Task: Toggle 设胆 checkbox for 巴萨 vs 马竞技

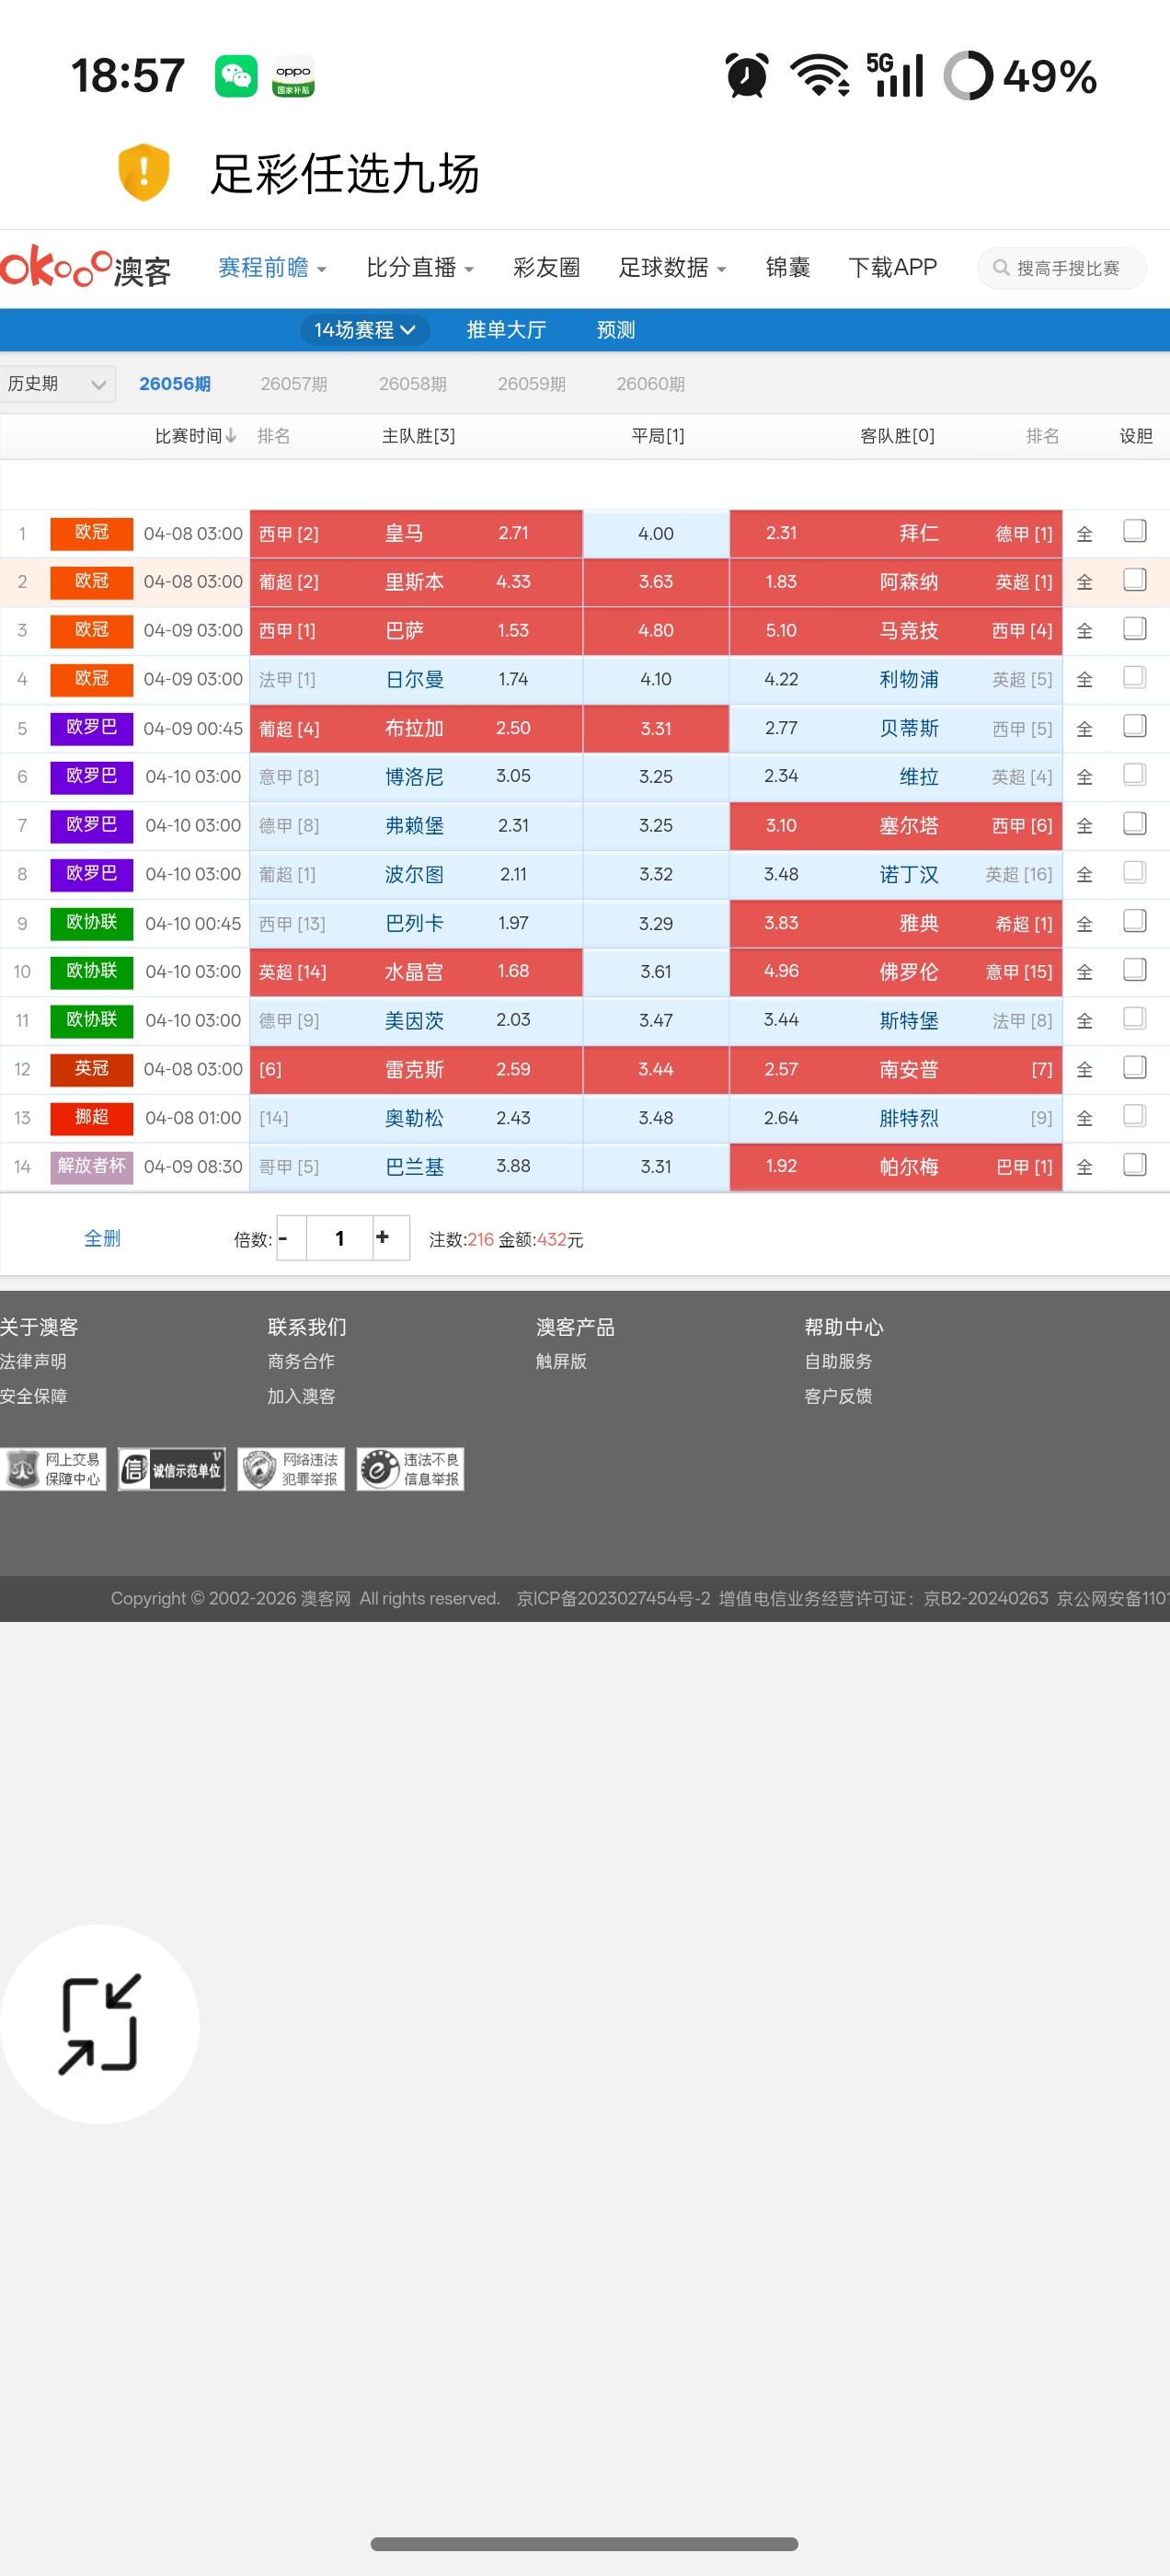Action: [x=1134, y=629]
